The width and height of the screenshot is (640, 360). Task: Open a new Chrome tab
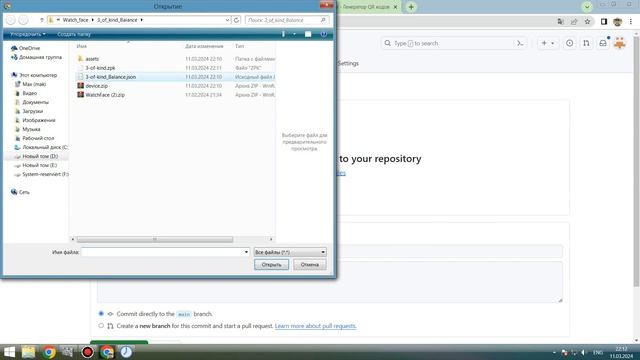coord(411,7)
